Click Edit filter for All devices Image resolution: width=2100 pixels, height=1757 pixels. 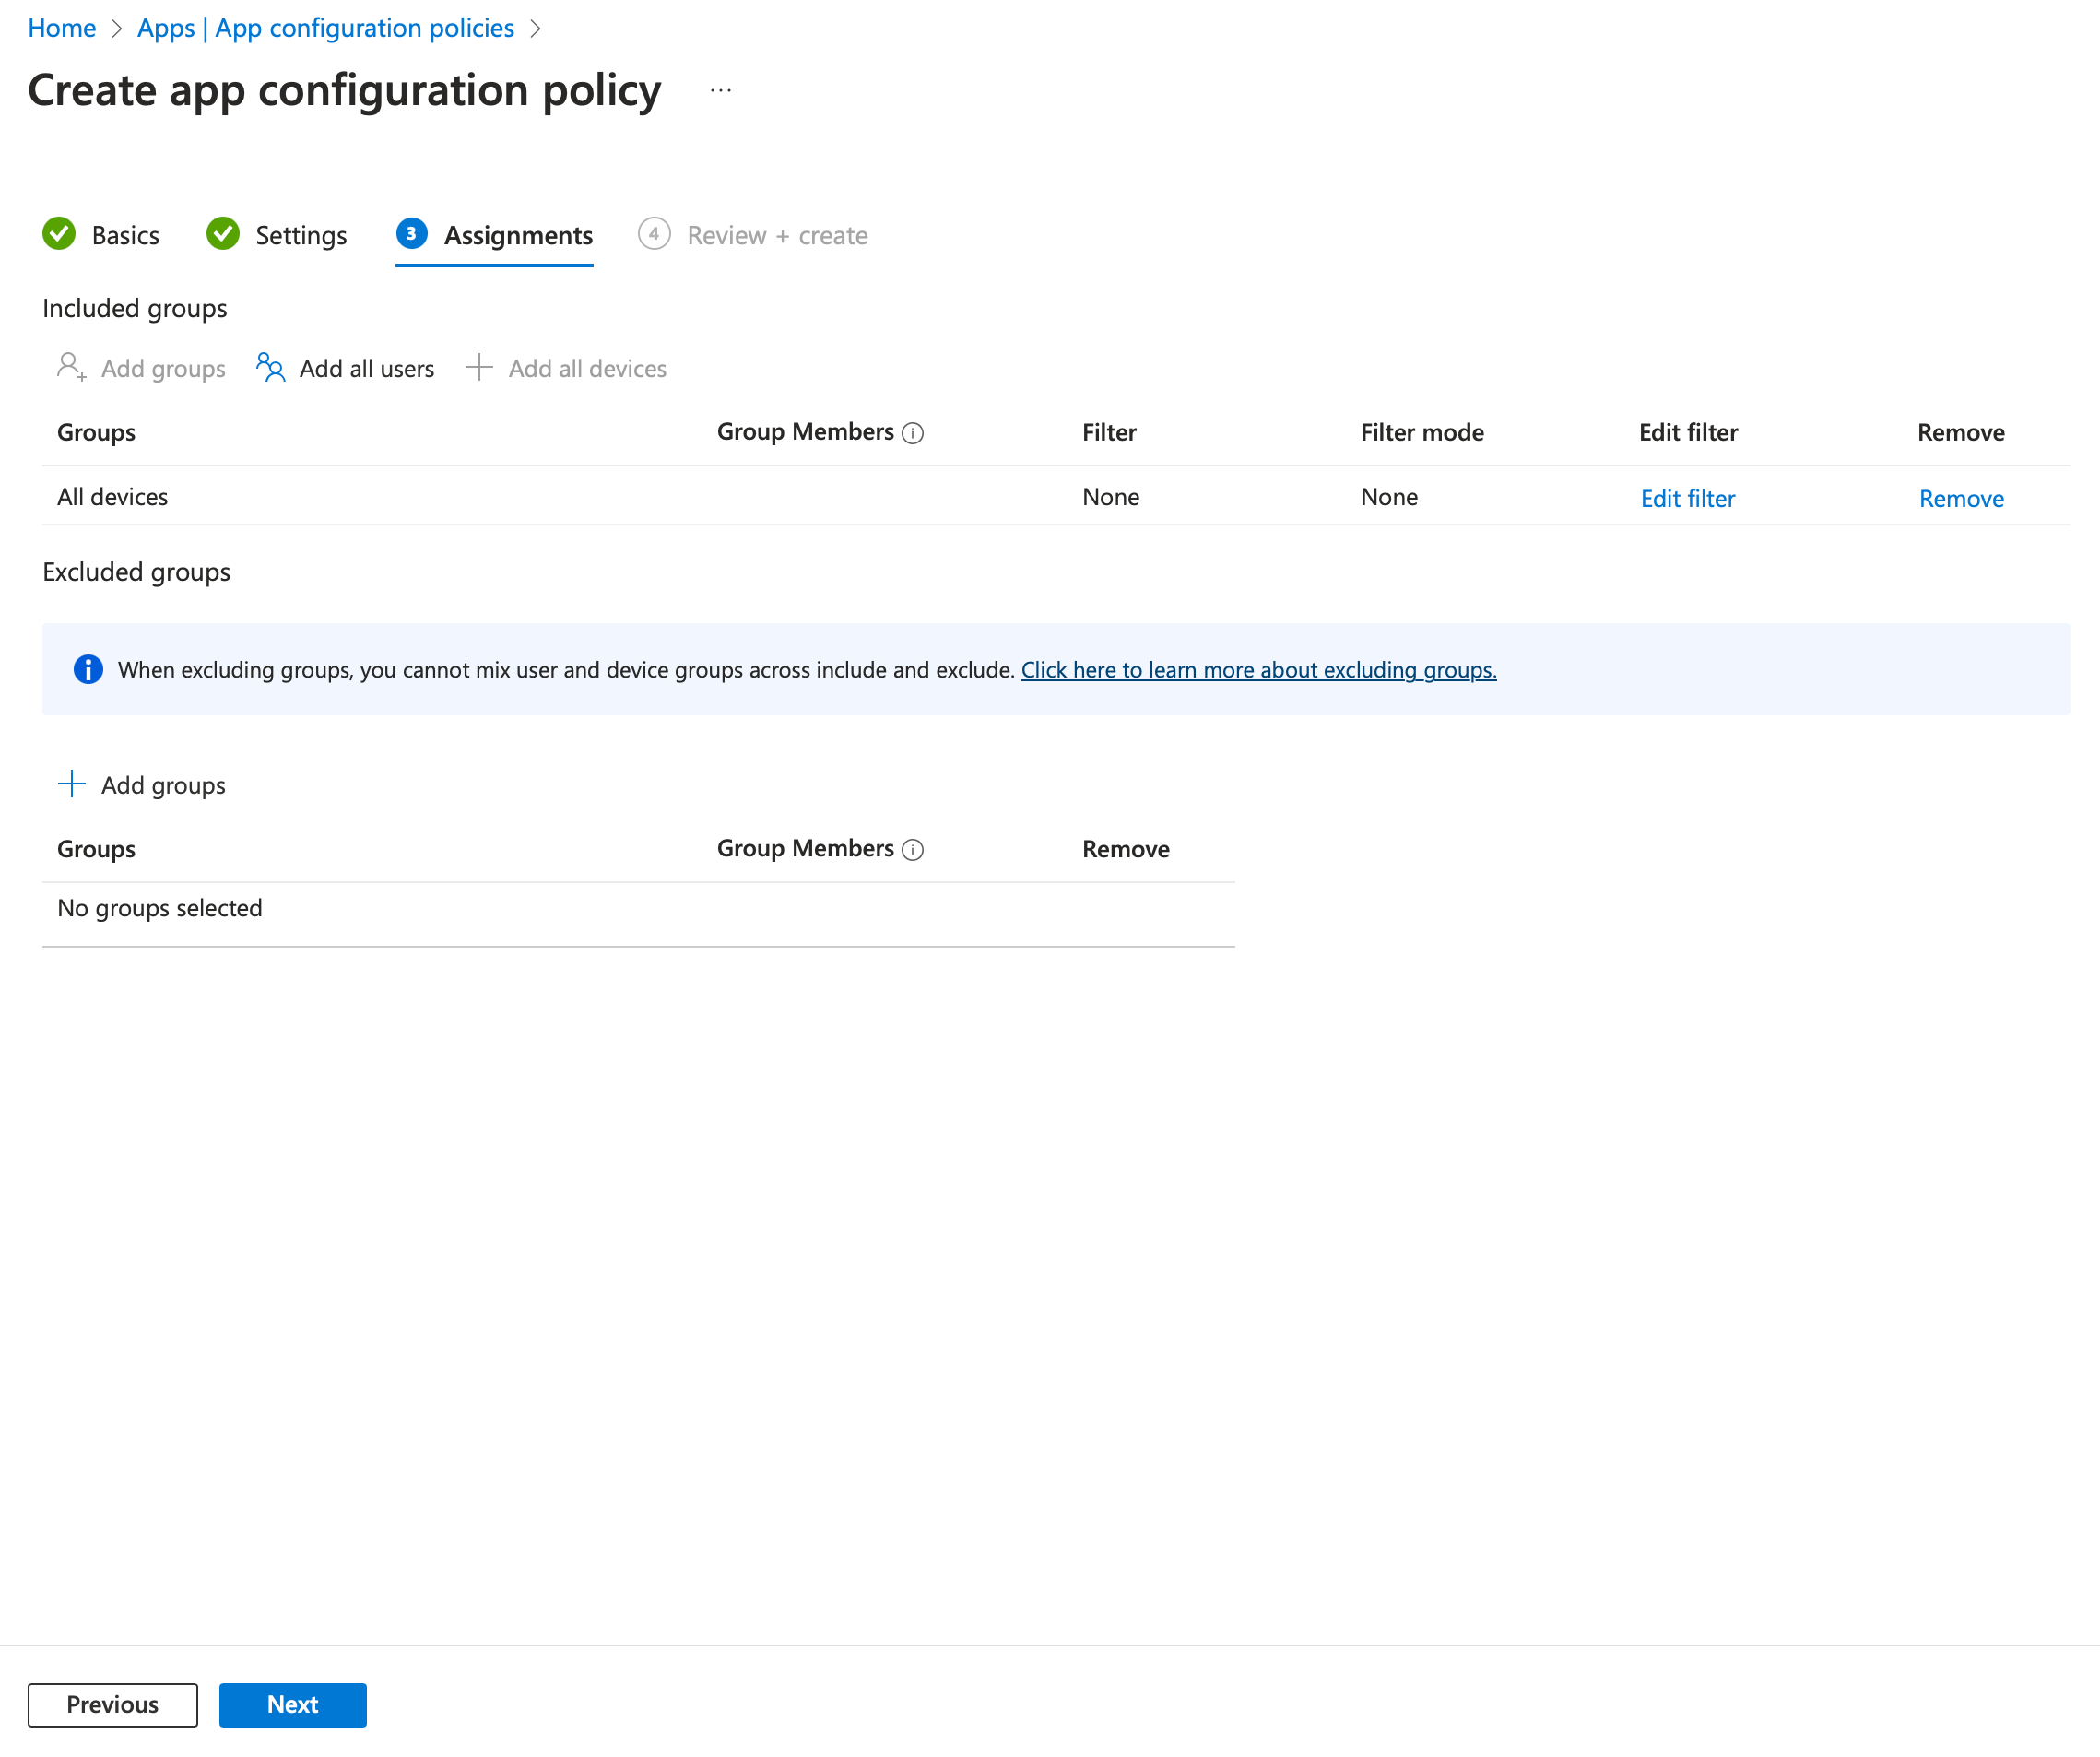coord(1687,498)
